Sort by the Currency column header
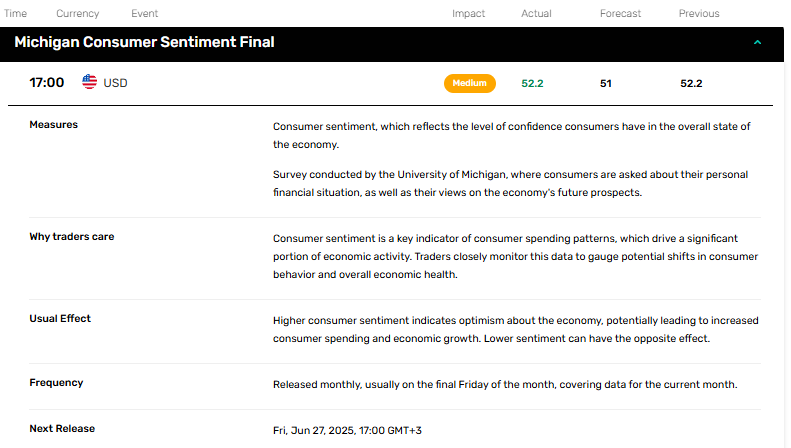This screenshot has height=448, width=791. (x=78, y=14)
